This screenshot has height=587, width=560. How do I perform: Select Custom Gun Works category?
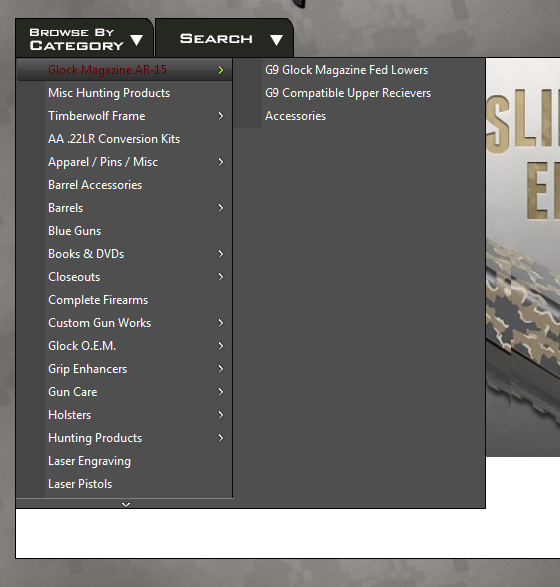(124, 323)
